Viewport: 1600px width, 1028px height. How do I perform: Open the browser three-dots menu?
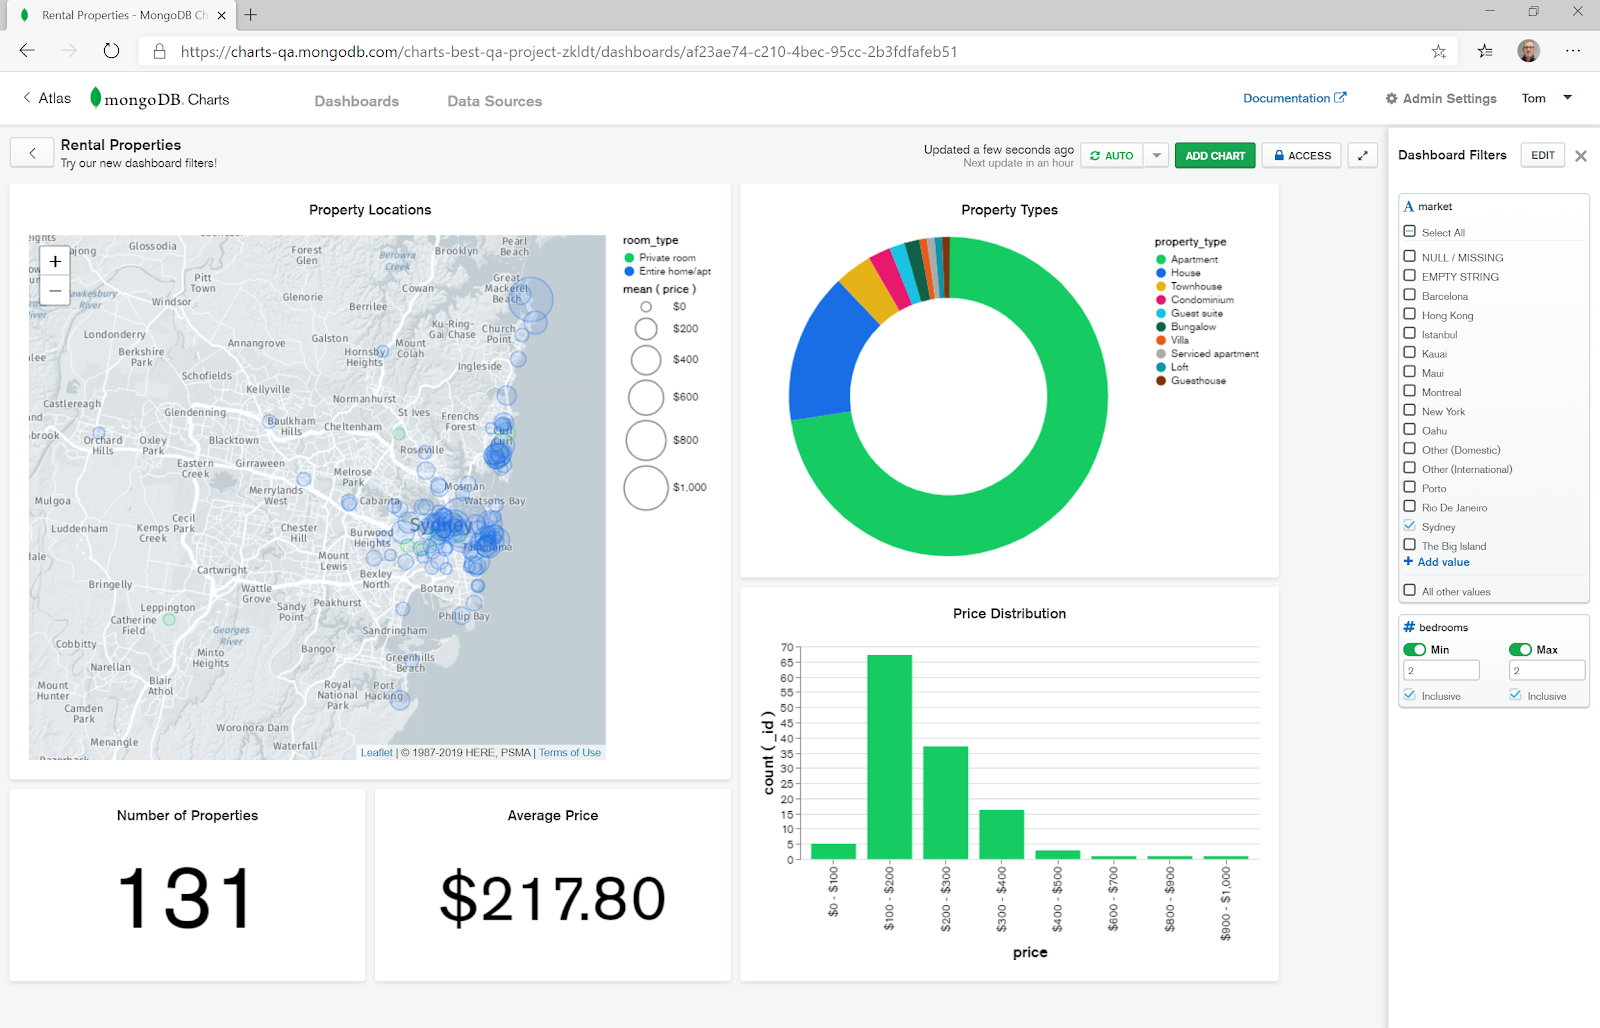click(x=1573, y=51)
